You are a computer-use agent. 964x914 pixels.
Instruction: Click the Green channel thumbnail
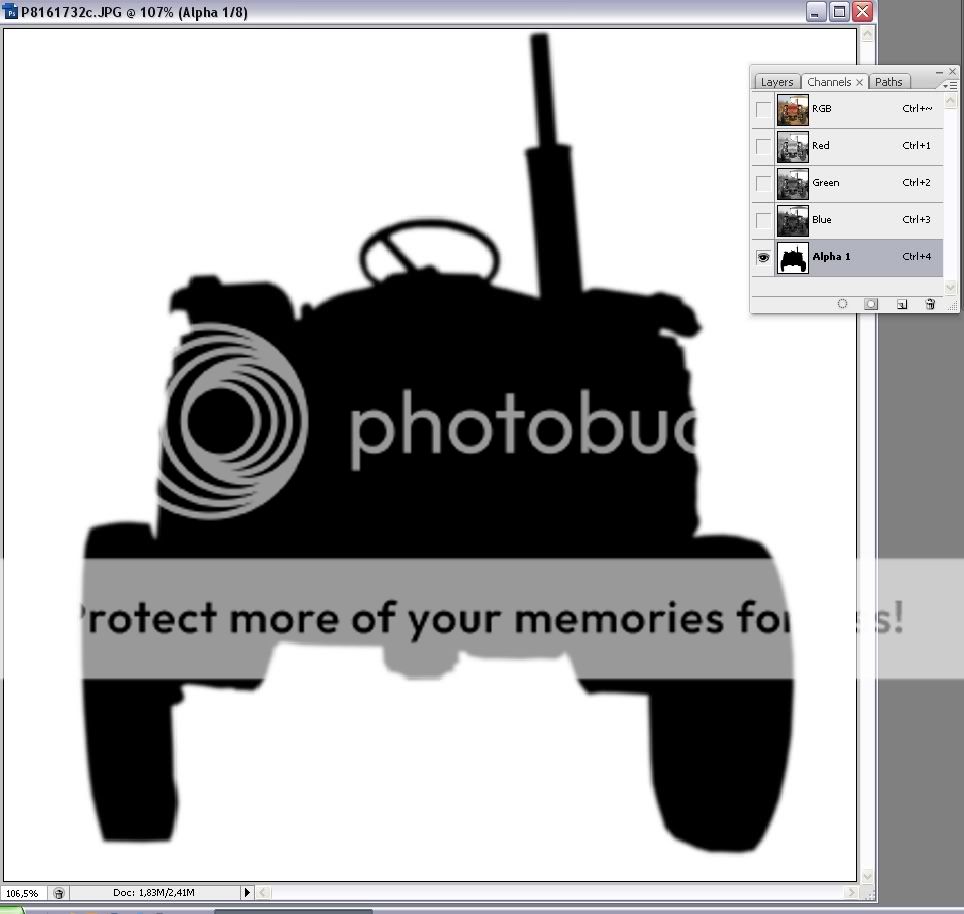click(792, 183)
